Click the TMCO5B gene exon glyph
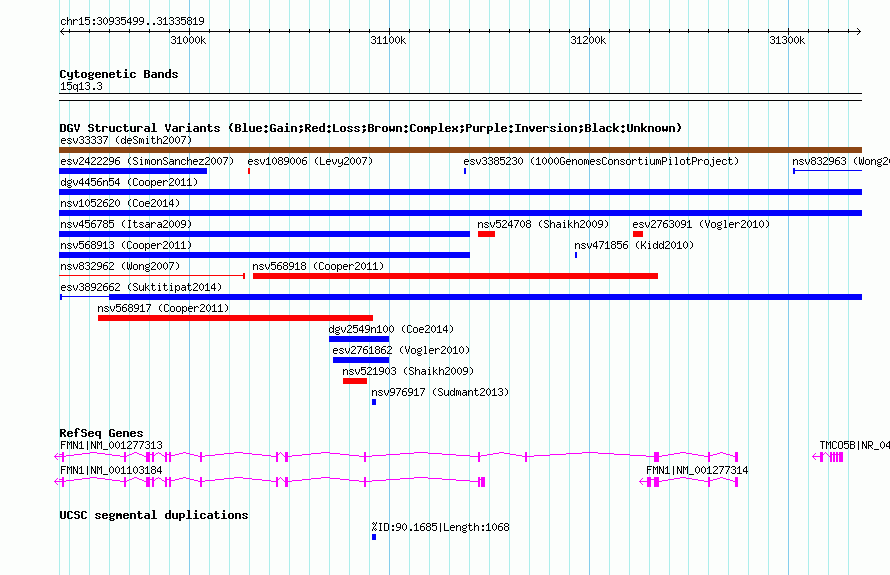Screen dimensions: 890x575 [828, 456]
